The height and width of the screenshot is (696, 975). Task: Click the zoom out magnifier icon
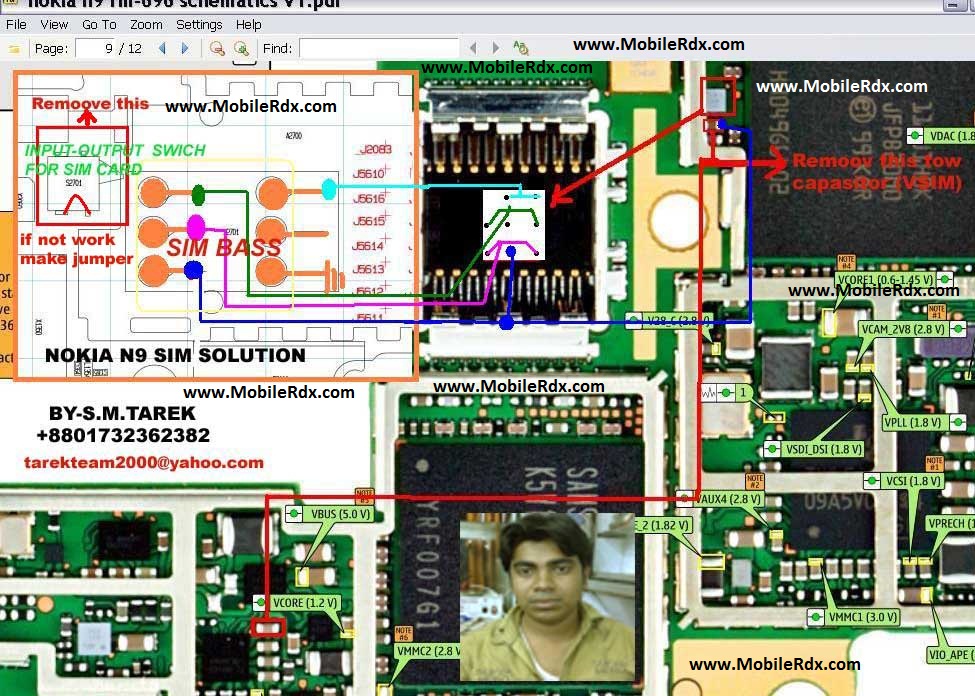tap(217, 49)
